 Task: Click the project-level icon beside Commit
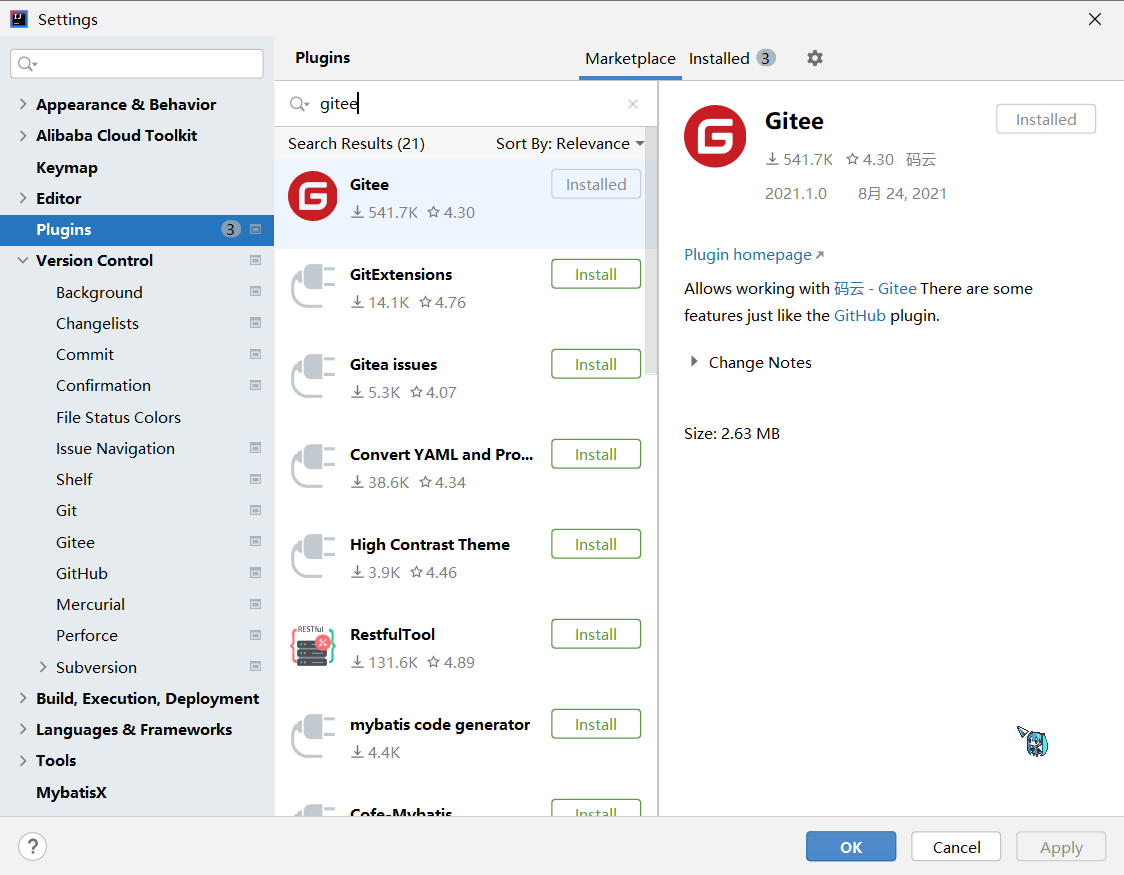coord(255,354)
